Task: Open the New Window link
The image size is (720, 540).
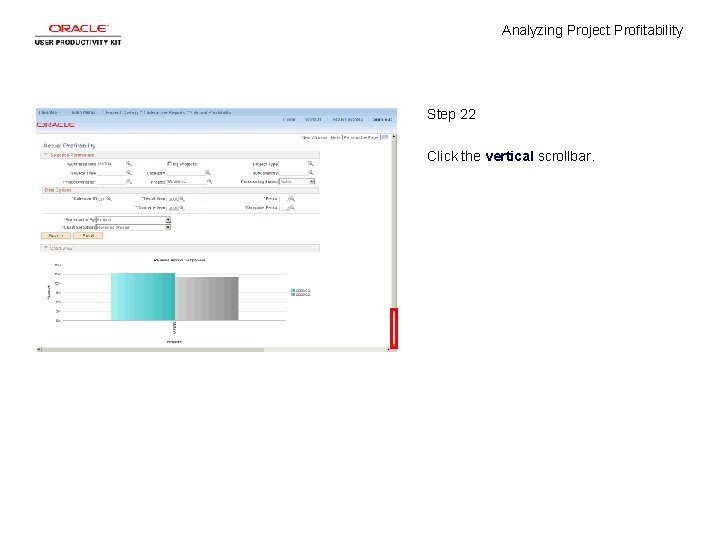Action: click(314, 137)
